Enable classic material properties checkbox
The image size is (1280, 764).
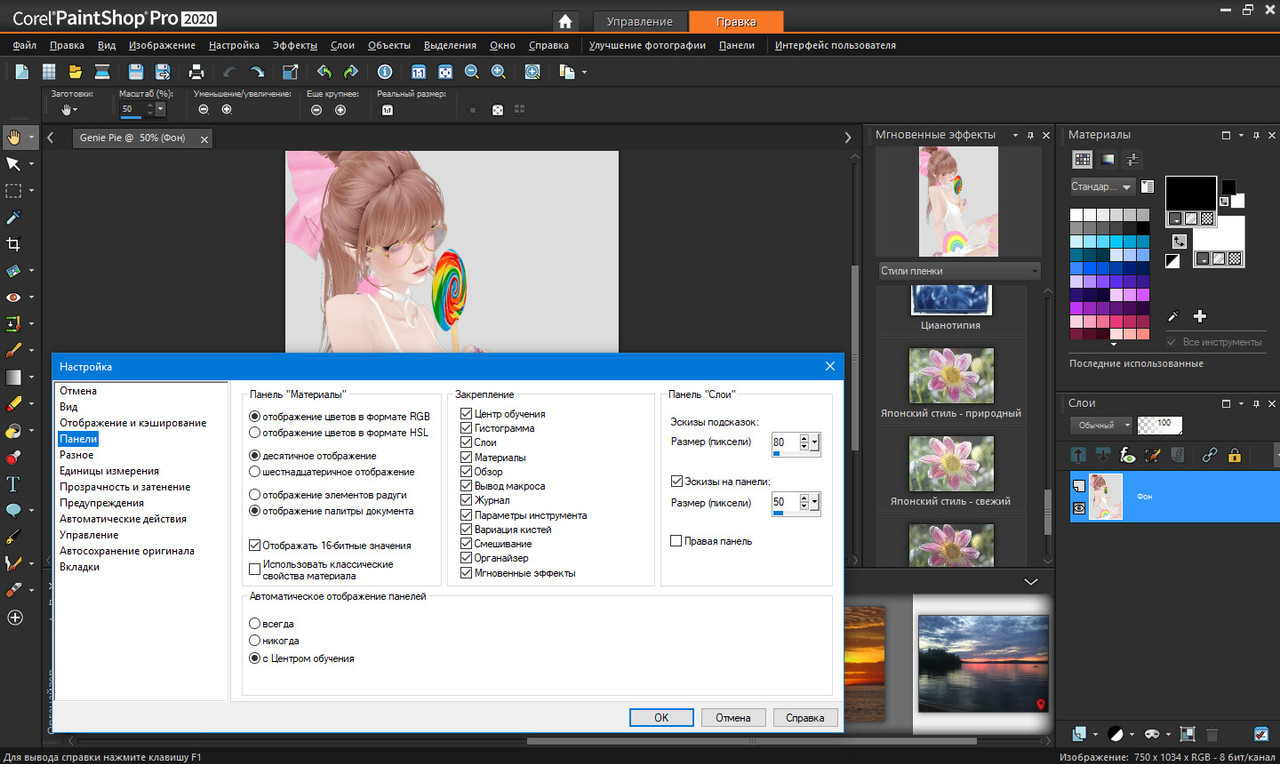point(254,568)
